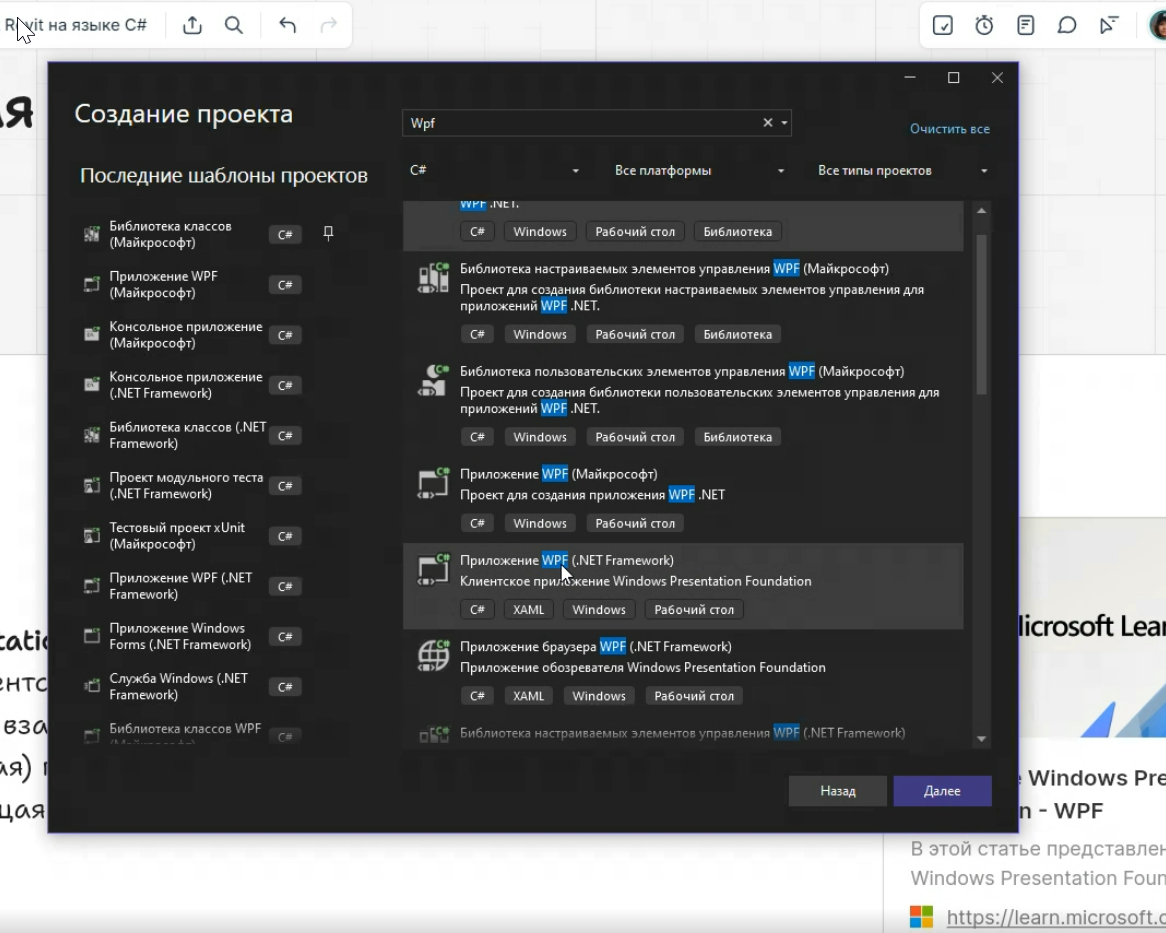Click the icon beside recent Приложение Windows Forms
Screen dimensions: 1166x933
[x=91, y=636]
